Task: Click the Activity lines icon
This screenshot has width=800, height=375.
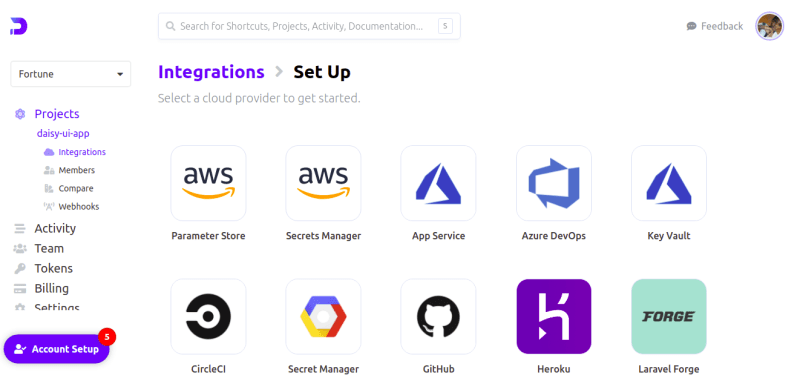Action: [20, 229]
